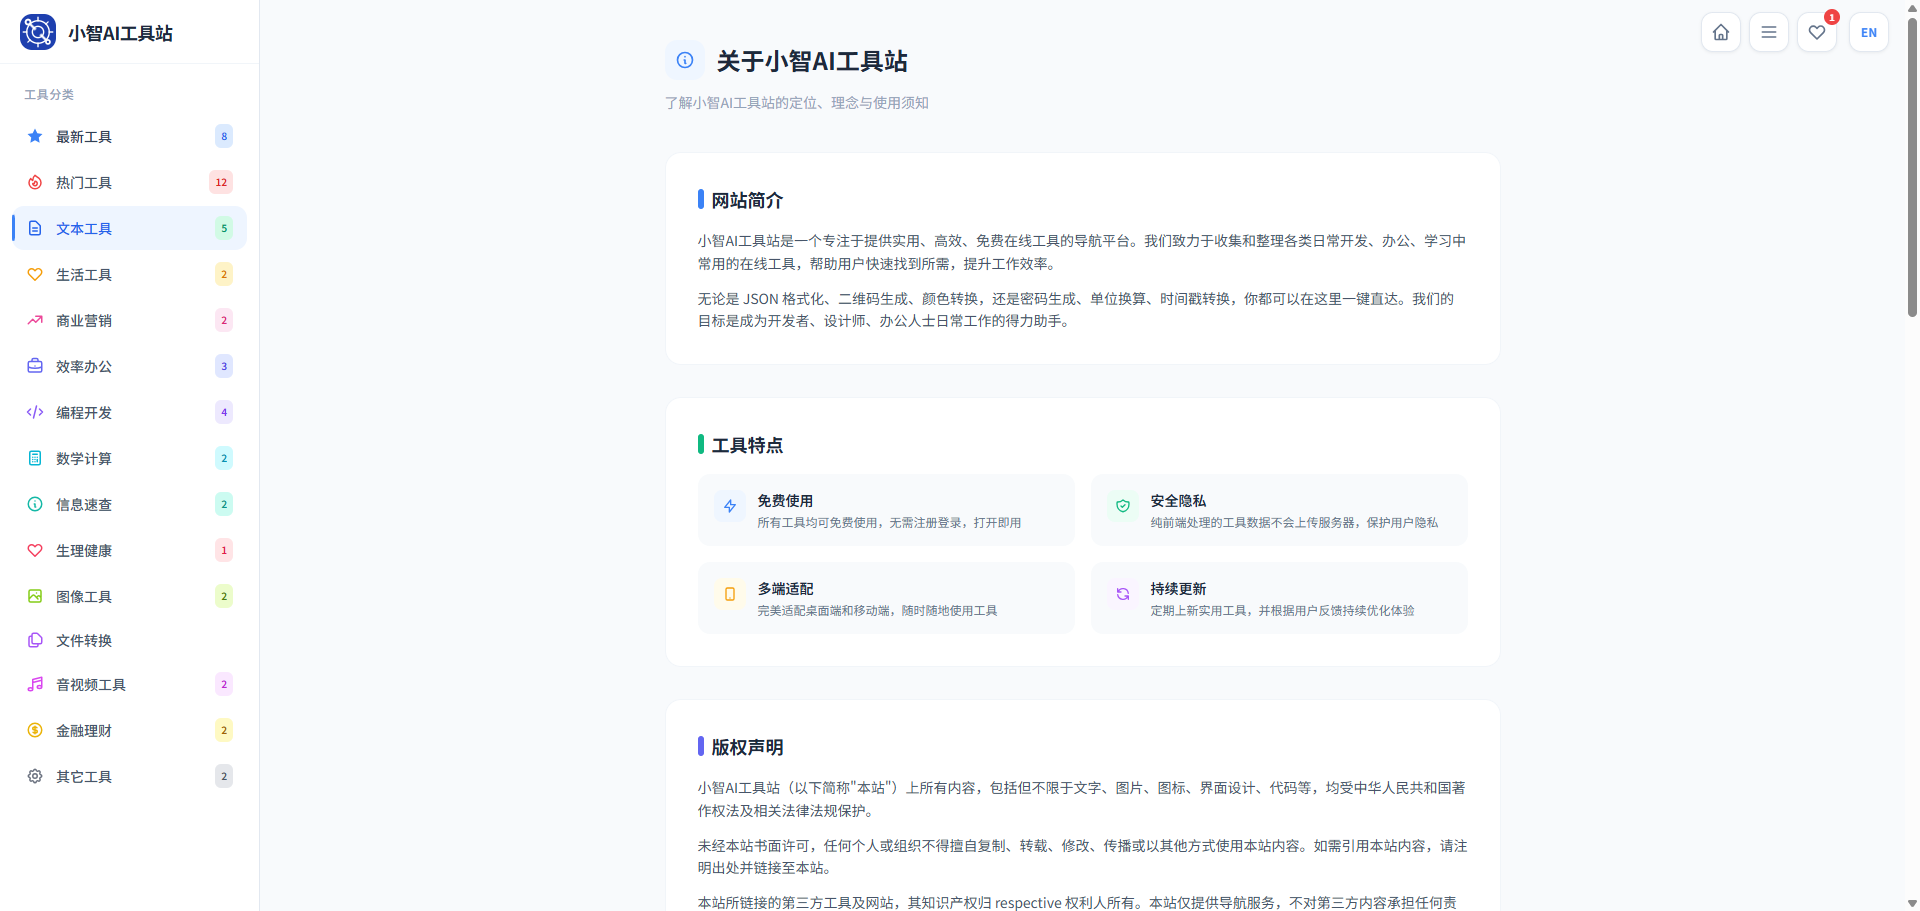This screenshot has height=911, width=1920.
Task: Click the heart icon for 生活工具
Action: point(35,274)
